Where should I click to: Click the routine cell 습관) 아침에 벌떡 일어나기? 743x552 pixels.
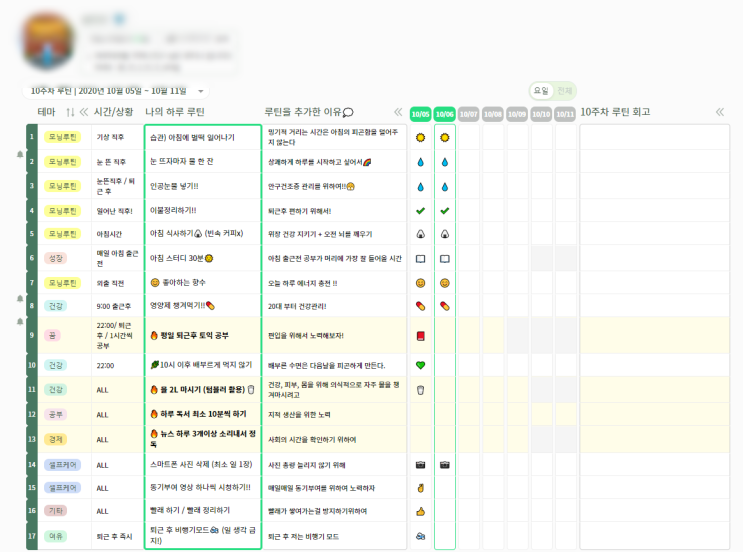(x=203, y=137)
